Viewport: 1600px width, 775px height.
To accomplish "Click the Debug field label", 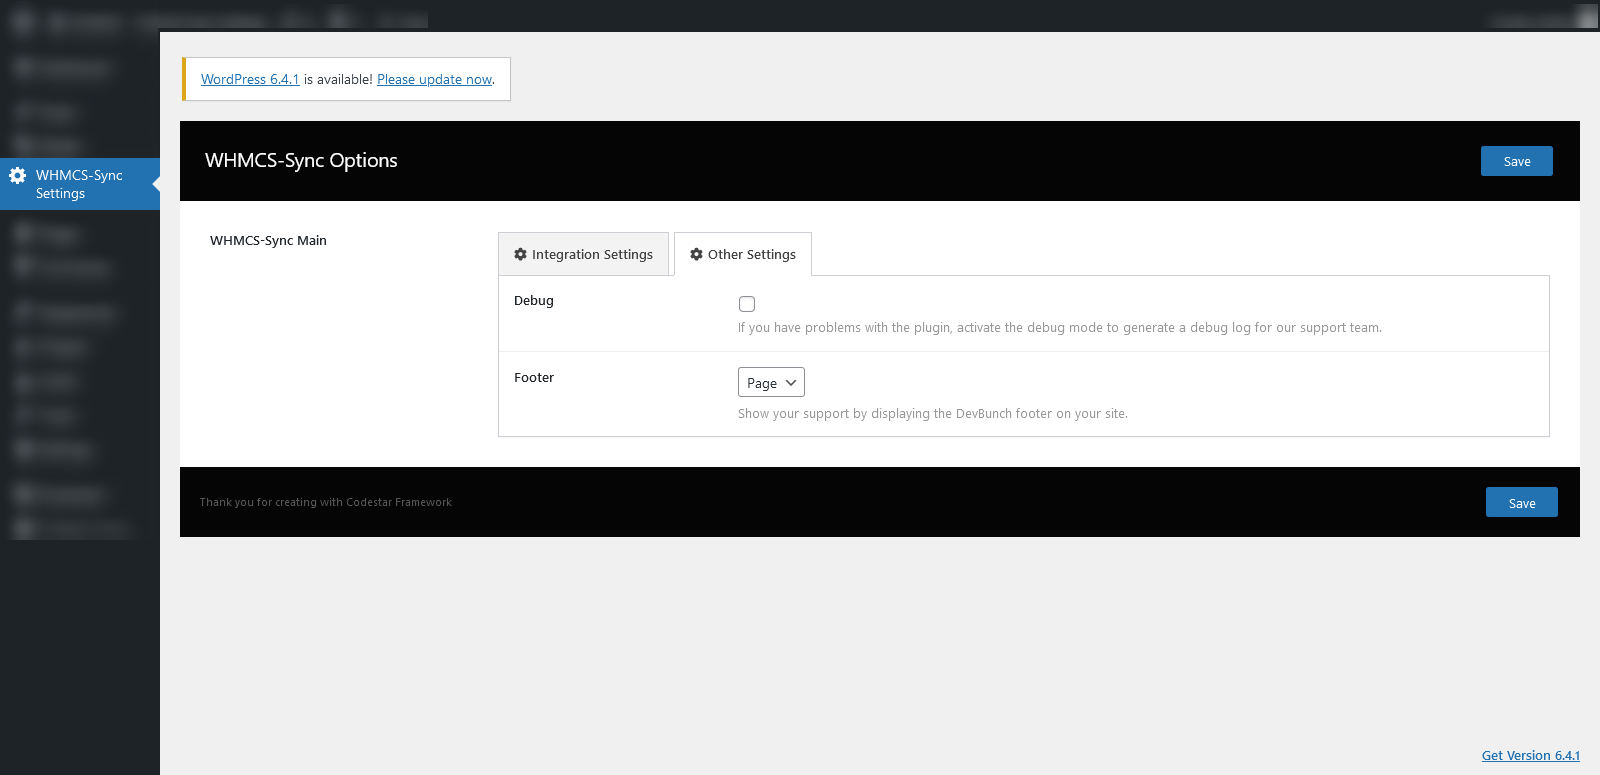I will [x=534, y=301].
